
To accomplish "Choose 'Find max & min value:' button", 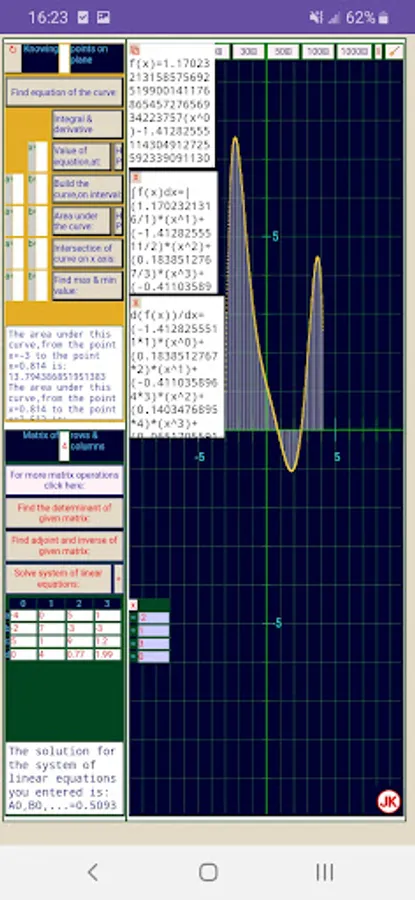I will (87, 286).
